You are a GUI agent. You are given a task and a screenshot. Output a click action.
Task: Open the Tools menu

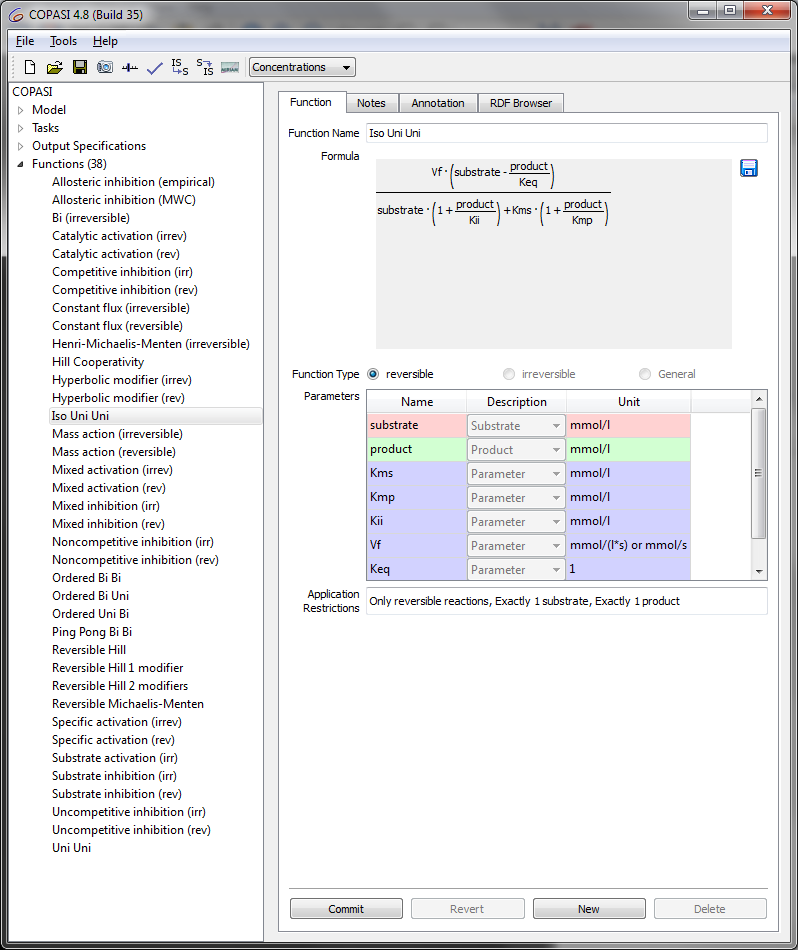click(x=63, y=41)
